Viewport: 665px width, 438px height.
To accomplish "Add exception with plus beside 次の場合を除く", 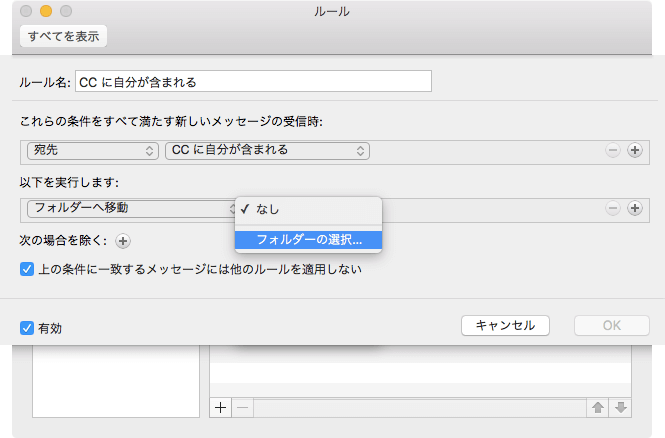I will click(123, 241).
